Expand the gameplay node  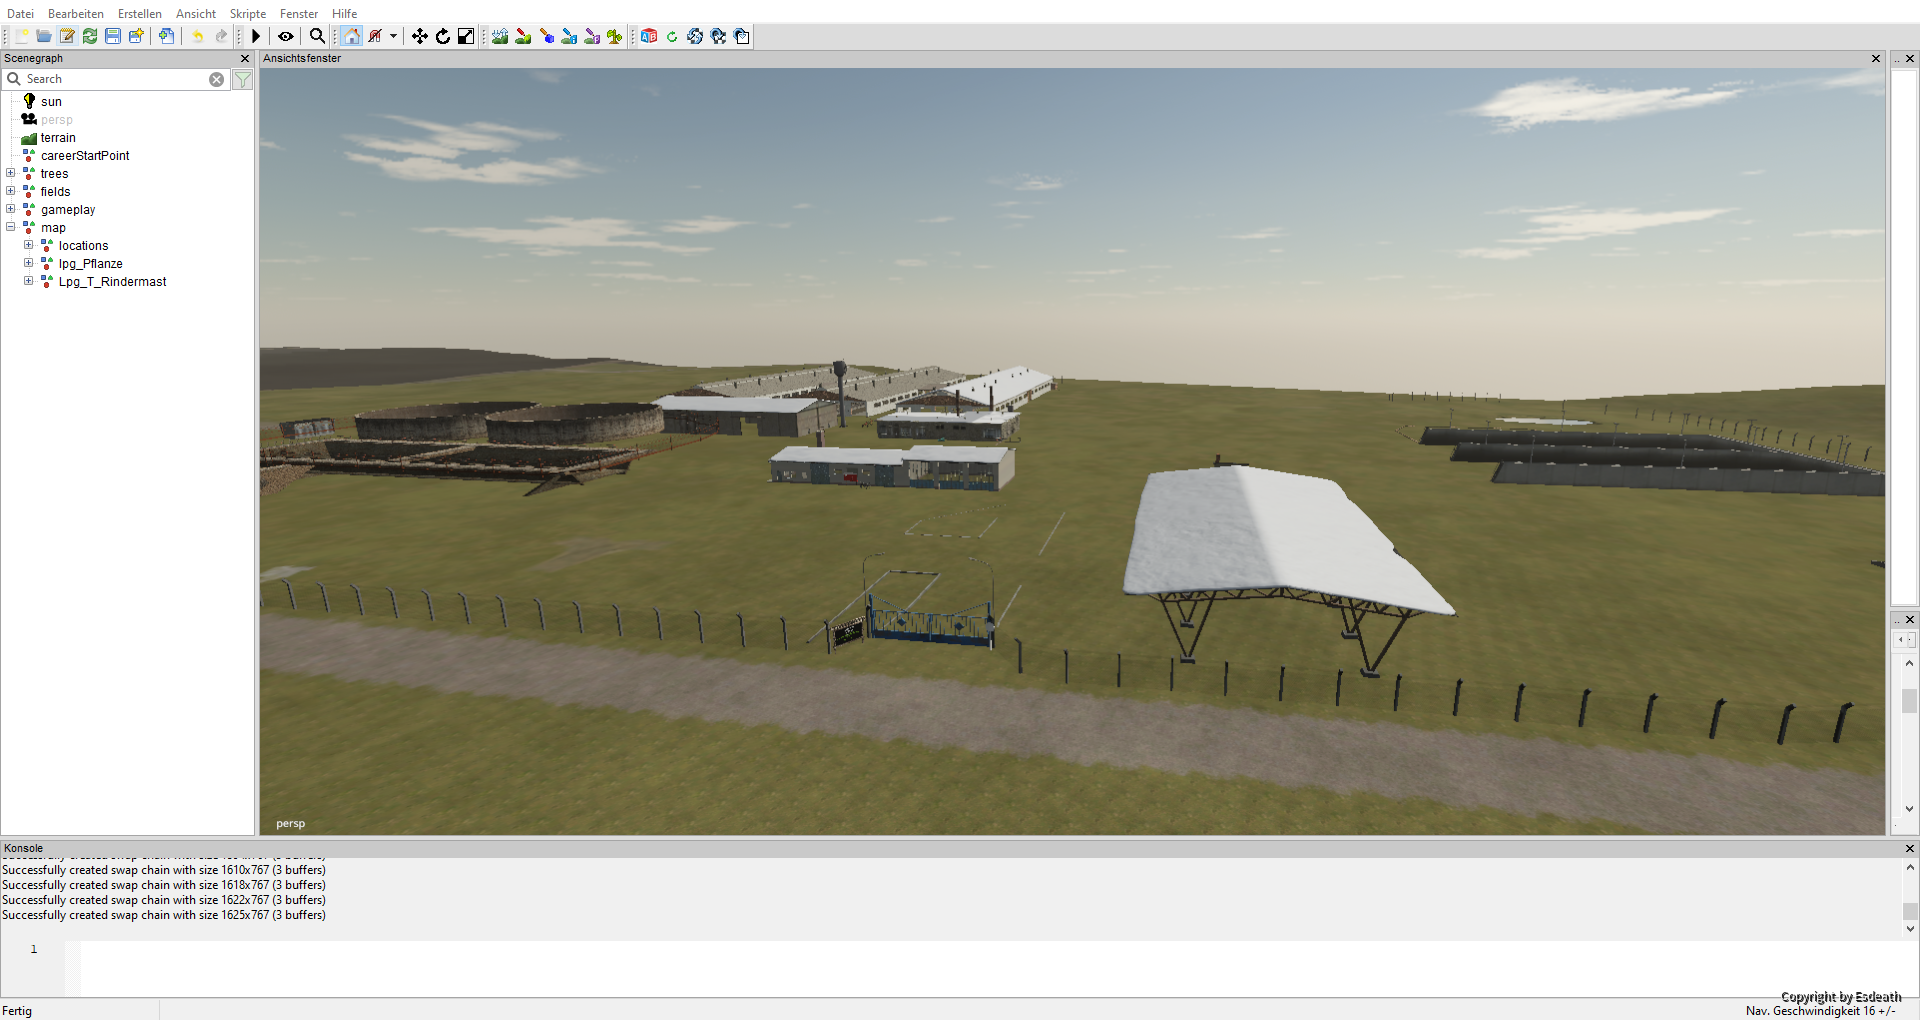(x=11, y=209)
